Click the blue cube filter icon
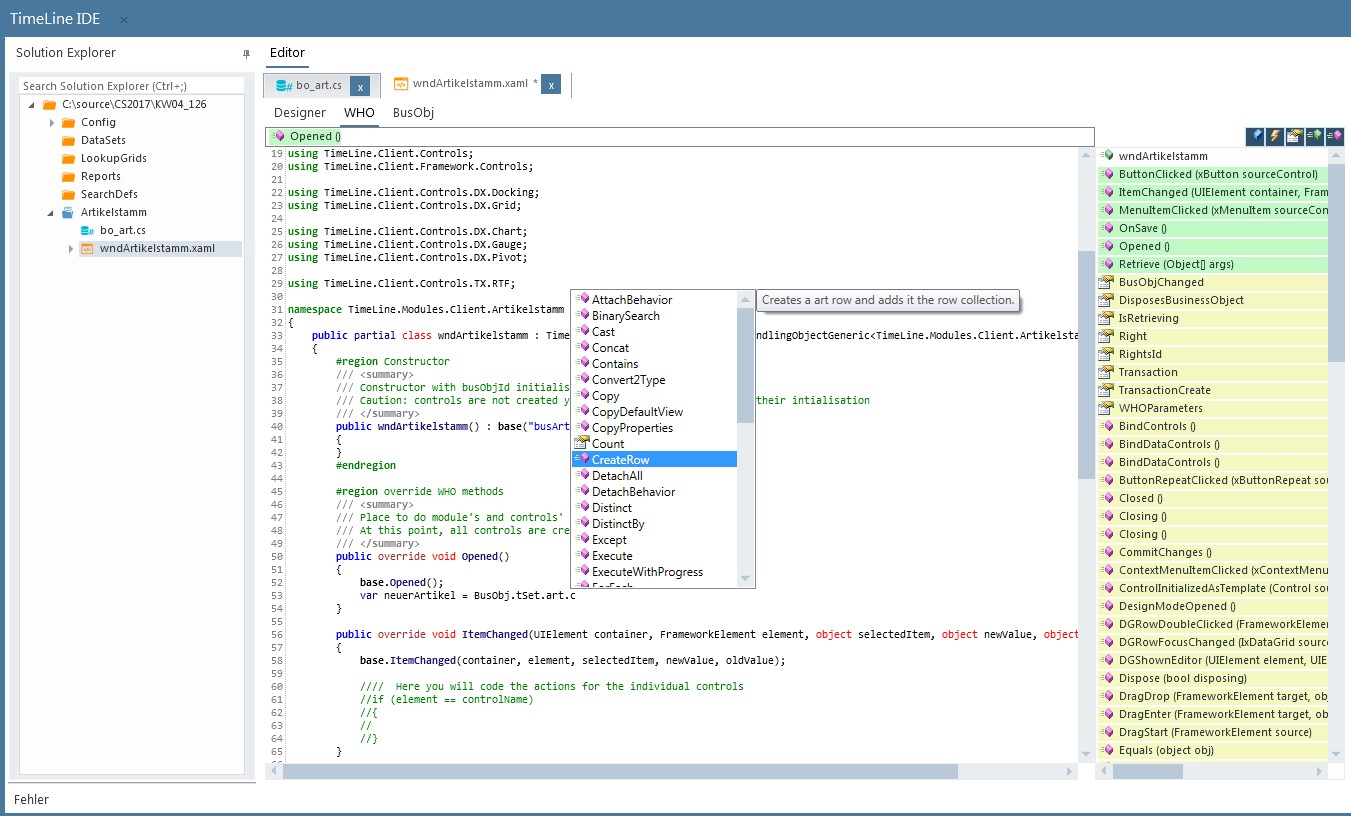This screenshot has height=816, width=1351. [1255, 136]
